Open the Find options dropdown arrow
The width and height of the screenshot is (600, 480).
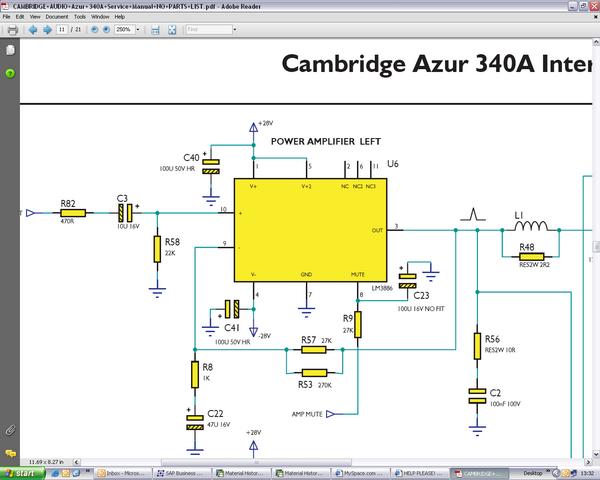click(235, 30)
